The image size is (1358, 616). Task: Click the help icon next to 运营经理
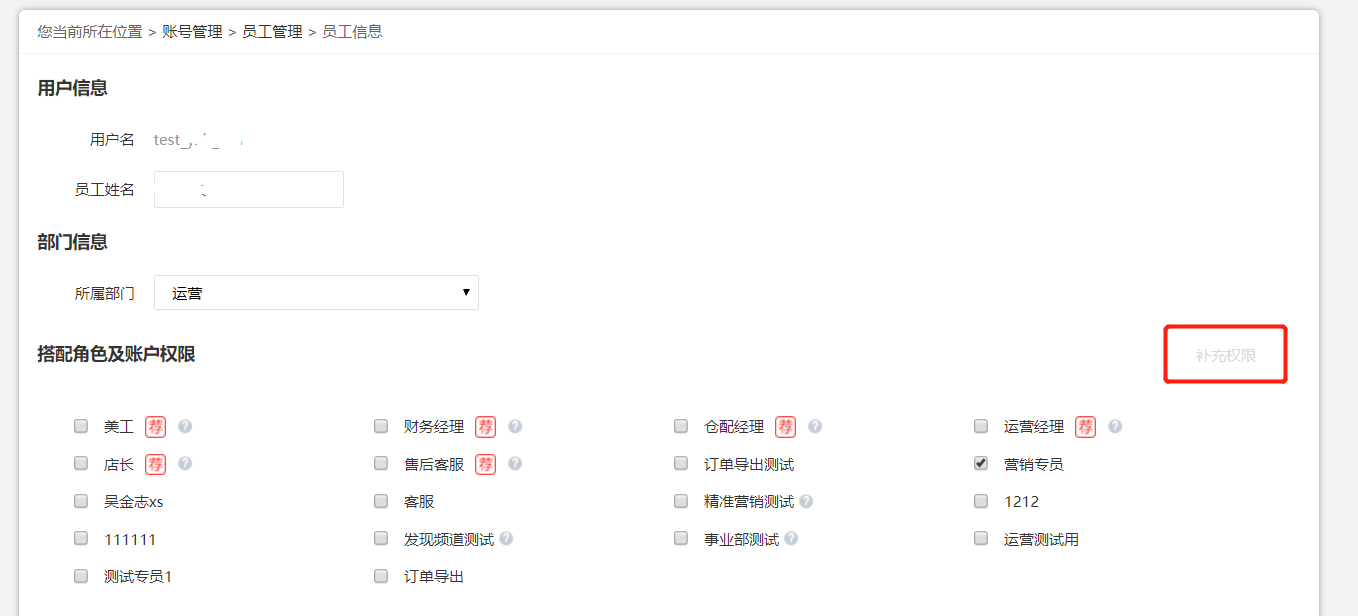coord(1115,427)
